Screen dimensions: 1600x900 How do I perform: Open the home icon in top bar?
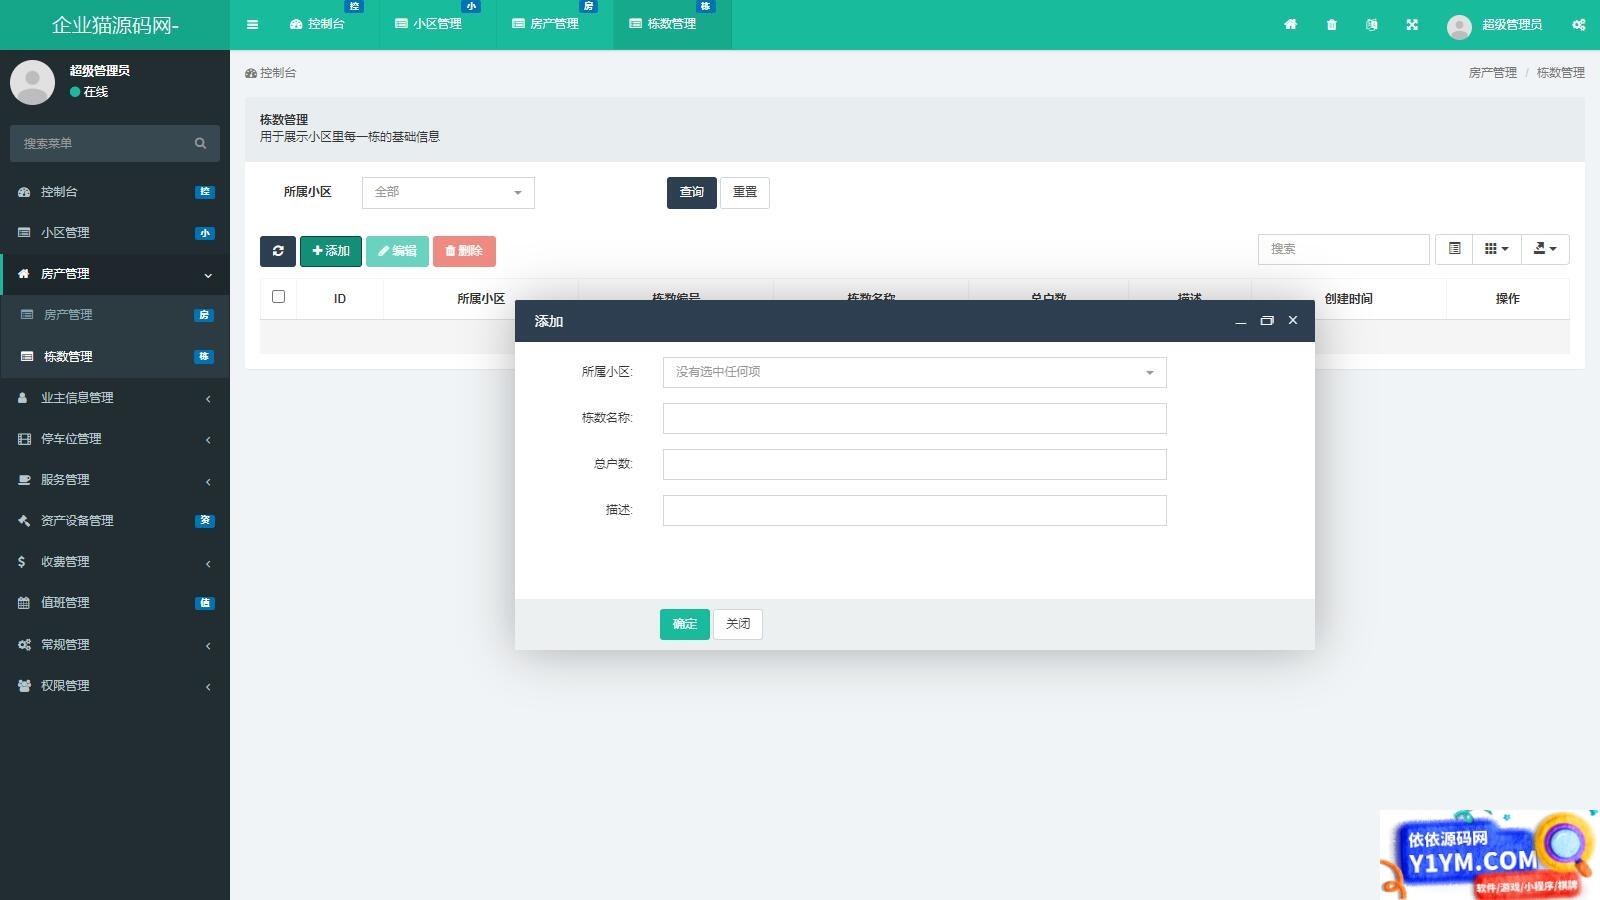(x=1291, y=24)
